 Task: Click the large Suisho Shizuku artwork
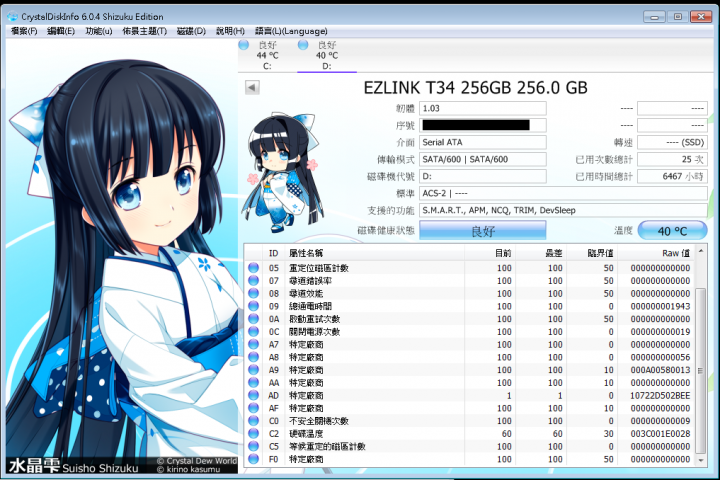click(x=122, y=257)
